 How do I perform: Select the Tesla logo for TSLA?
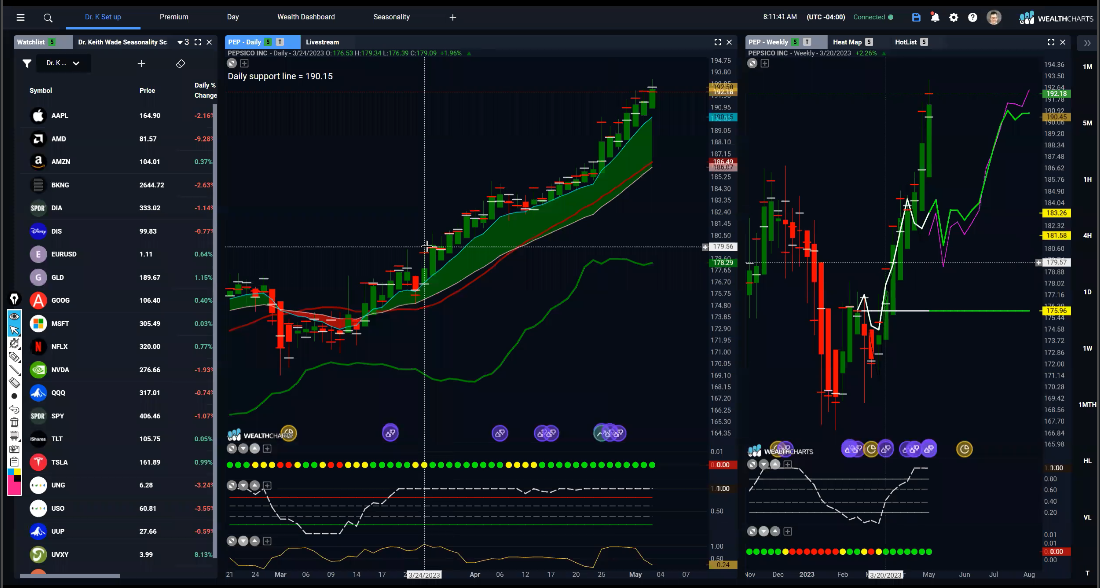[x=39, y=462]
